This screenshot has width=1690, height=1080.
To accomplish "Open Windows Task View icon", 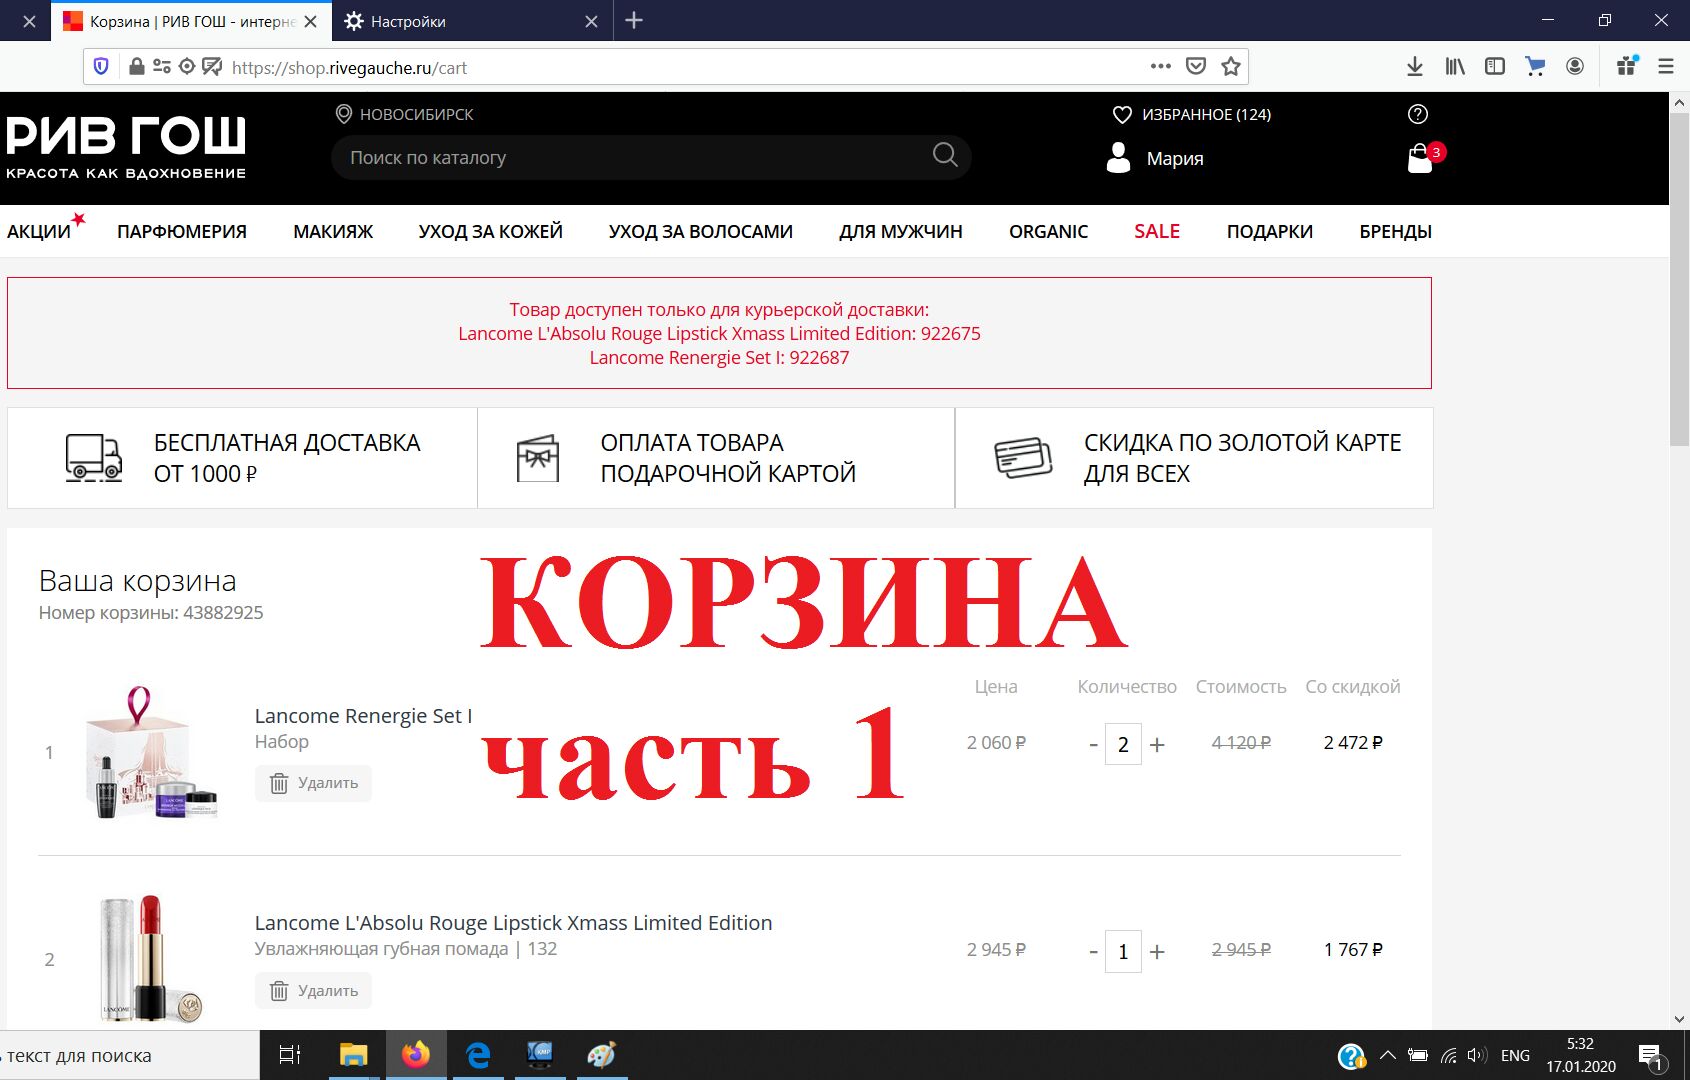I will tap(290, 1055).
